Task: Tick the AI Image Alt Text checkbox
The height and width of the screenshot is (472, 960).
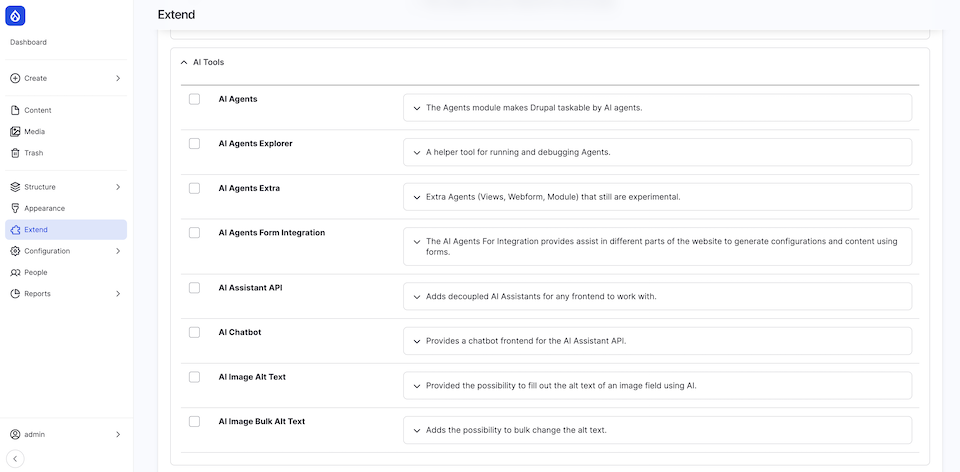Action: (x=194, y=376)
